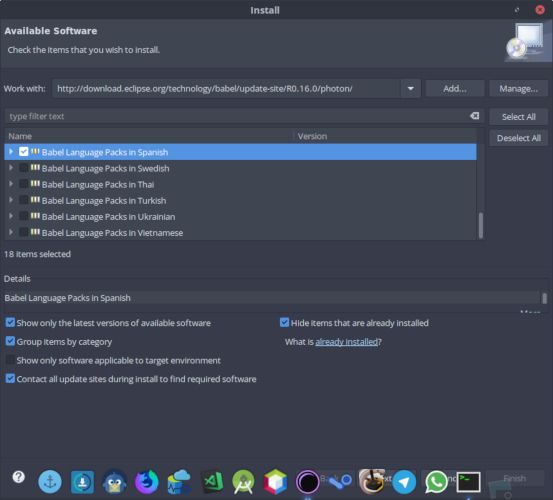Click the Vietnamese language pack package icon
The image size is (553, 500).
[x=35, y=232]
